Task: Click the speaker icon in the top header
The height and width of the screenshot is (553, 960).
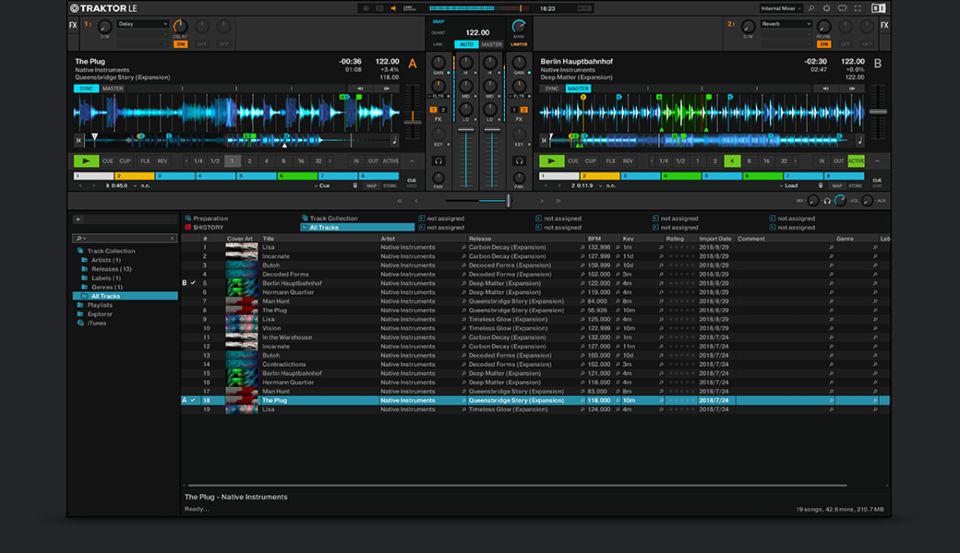Action: click(392, 8)
